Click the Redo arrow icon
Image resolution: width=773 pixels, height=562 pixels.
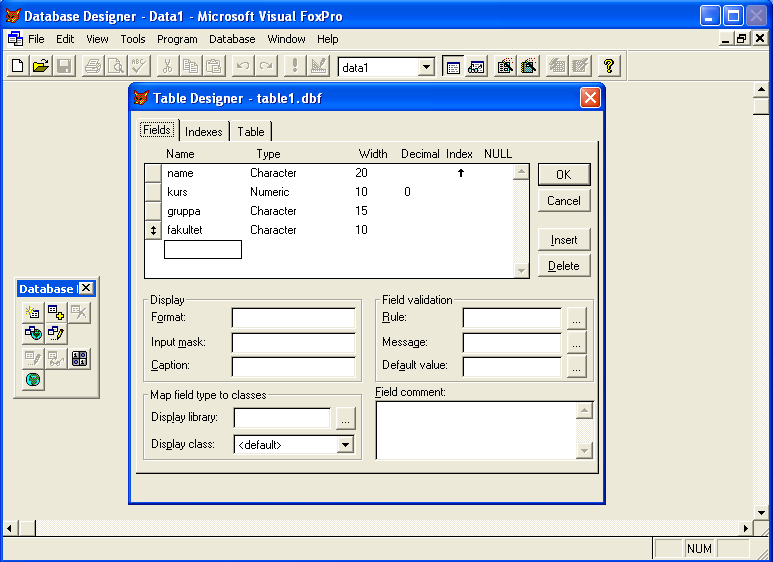[x=266, y=66]
